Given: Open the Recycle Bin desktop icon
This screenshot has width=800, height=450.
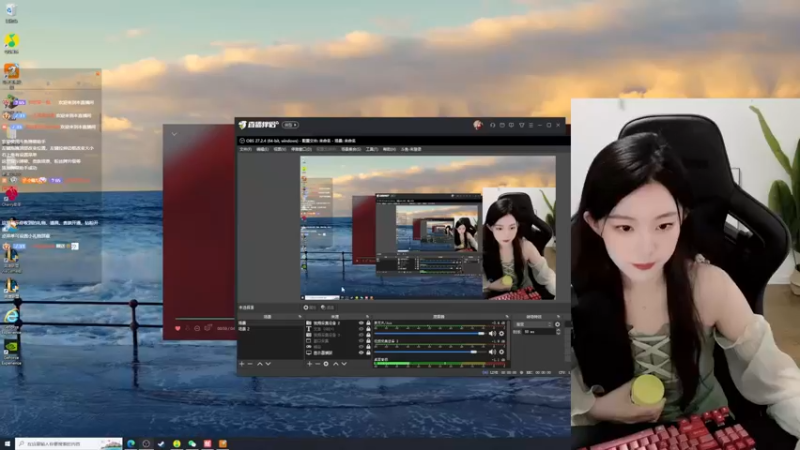Looking at the screenshot, I should [x=11, y=12].
